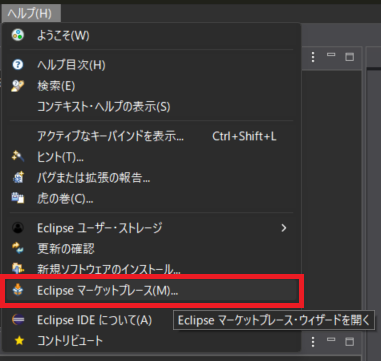Click the コントリビュート star icon
The image size is (381, 361).
pos(19,341)
